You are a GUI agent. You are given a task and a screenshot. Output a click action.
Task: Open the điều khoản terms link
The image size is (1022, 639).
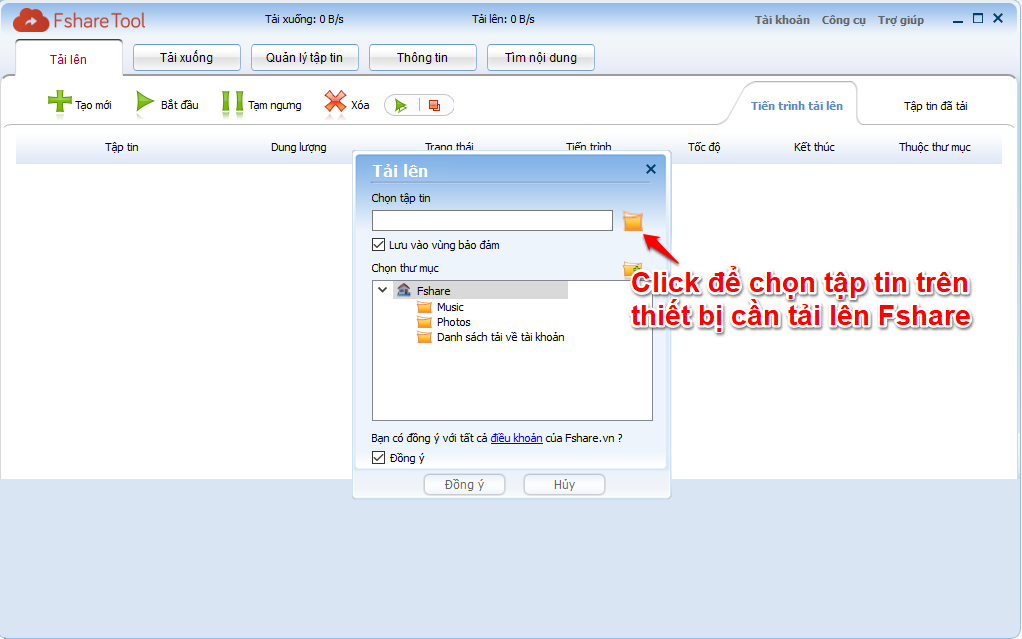click(x=516, y=438)
